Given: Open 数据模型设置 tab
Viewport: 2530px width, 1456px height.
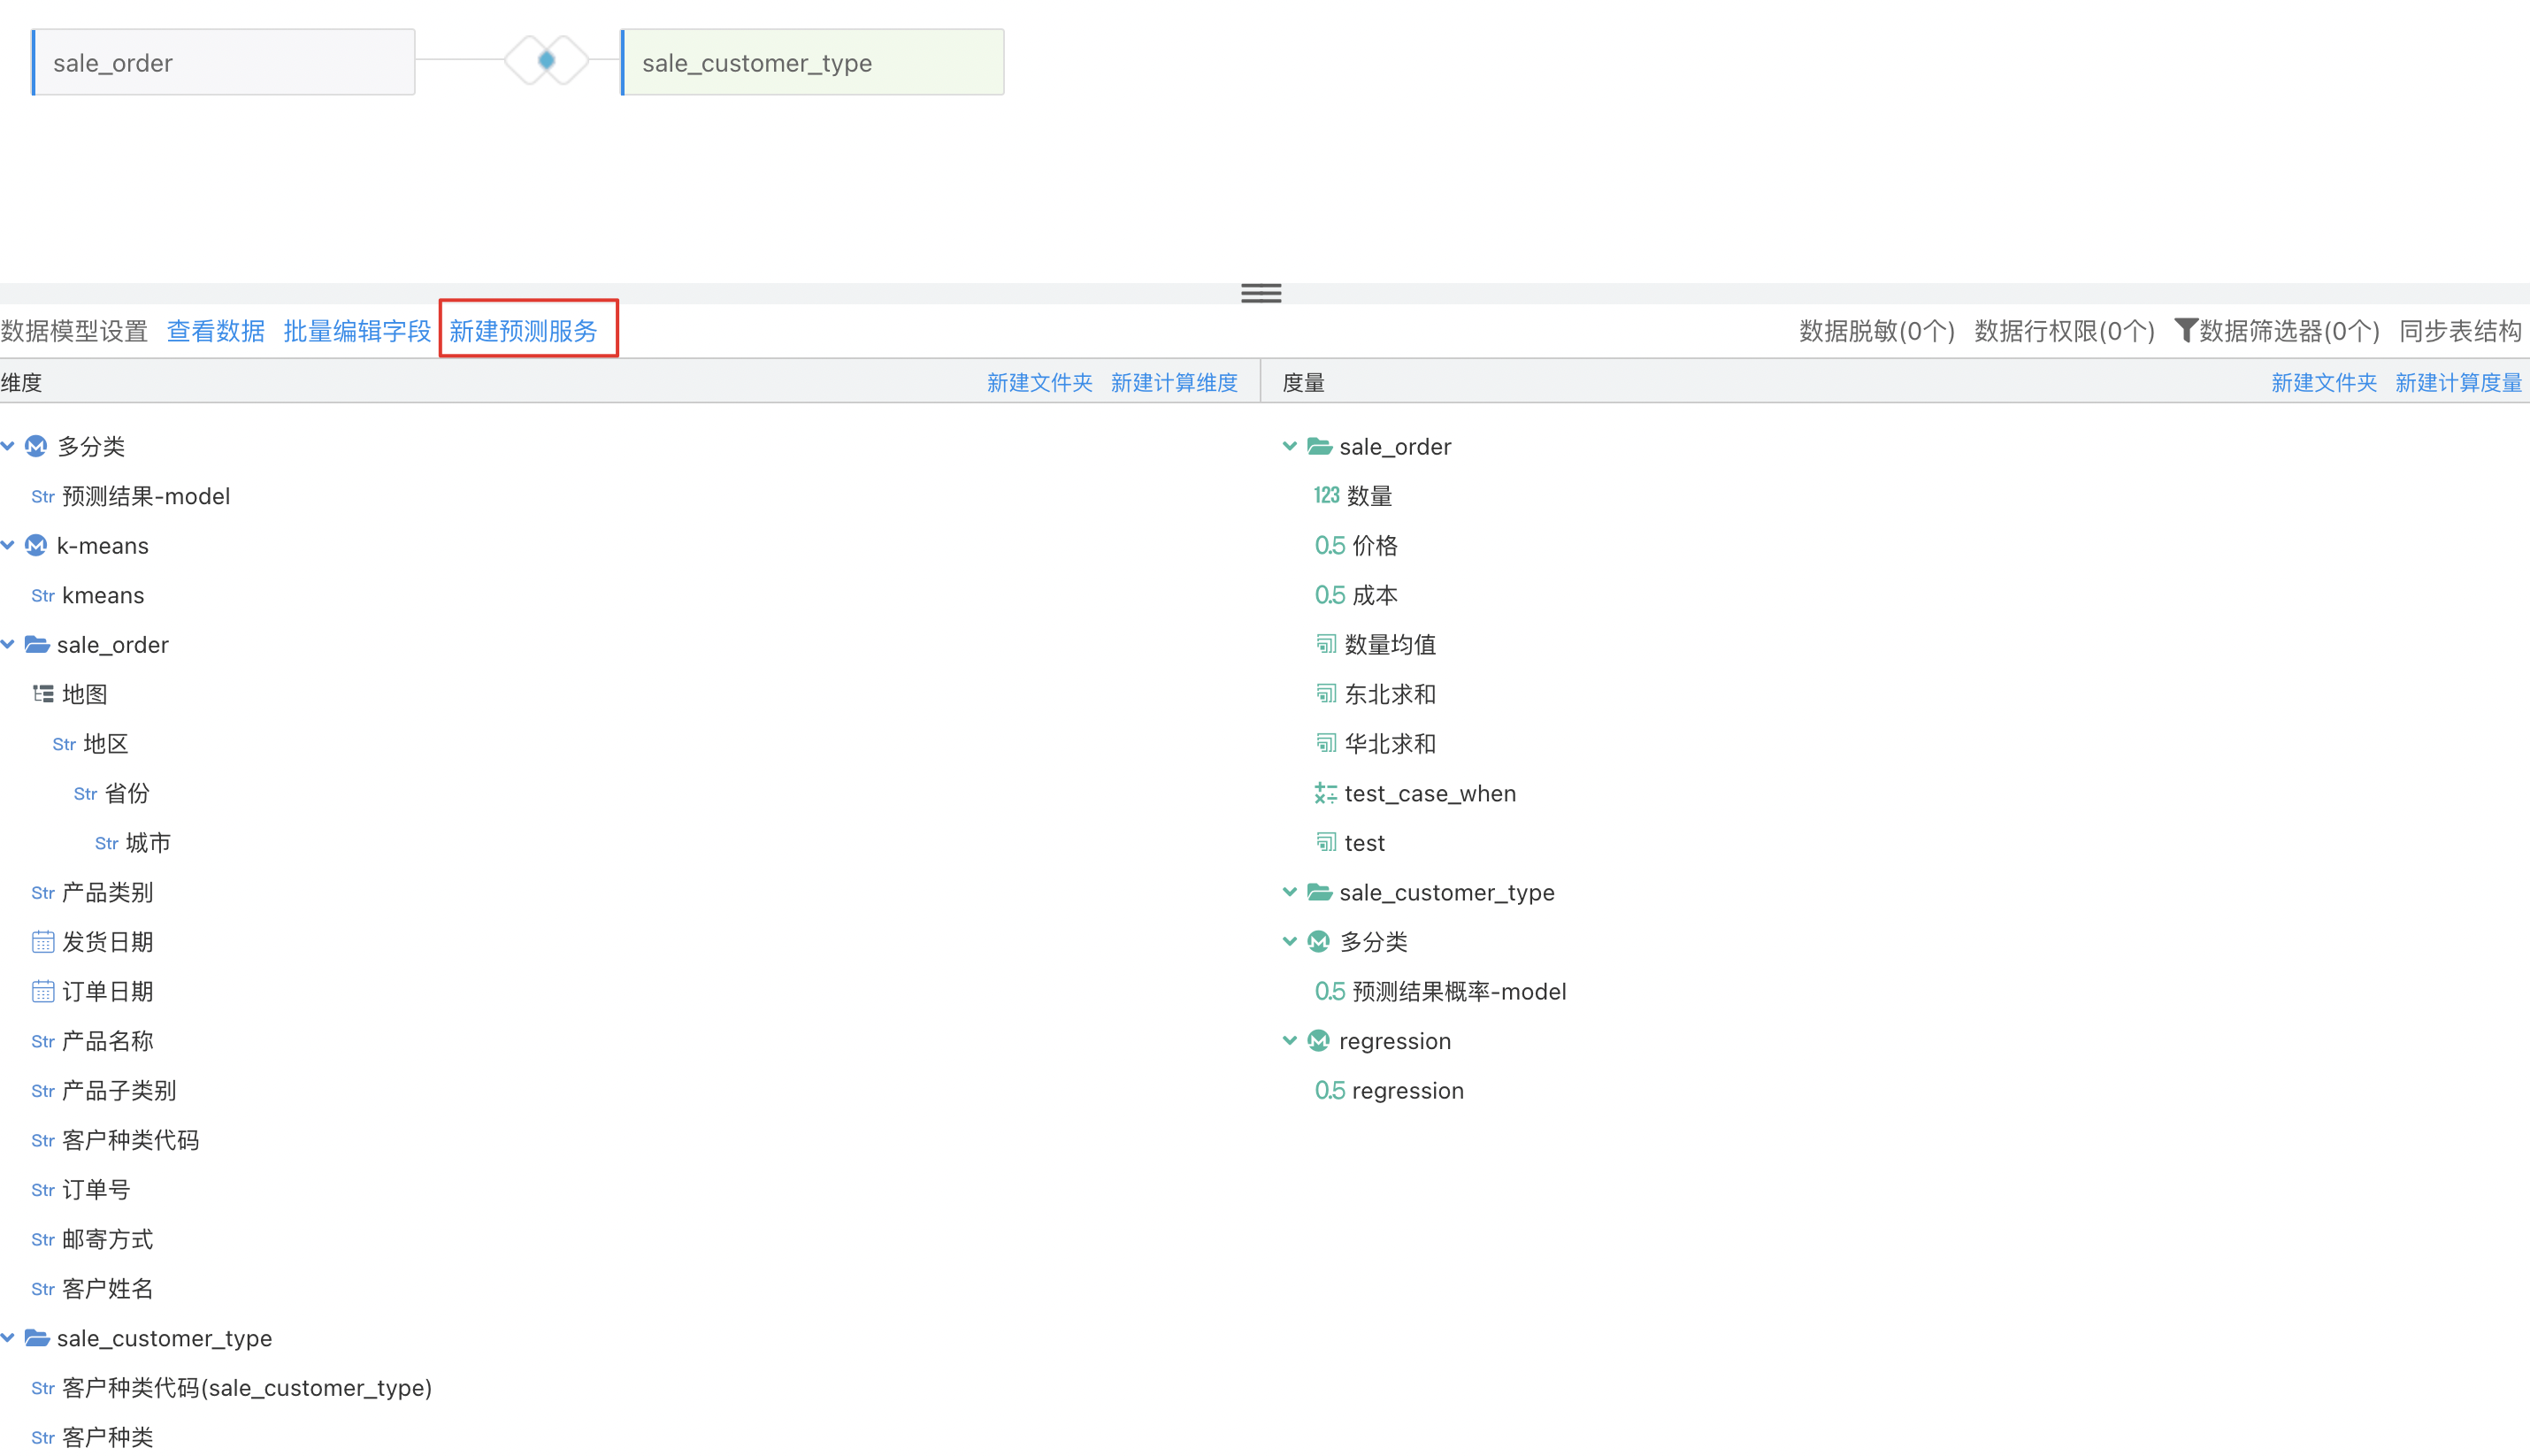Looking at the screenshot, I should 74,331.
